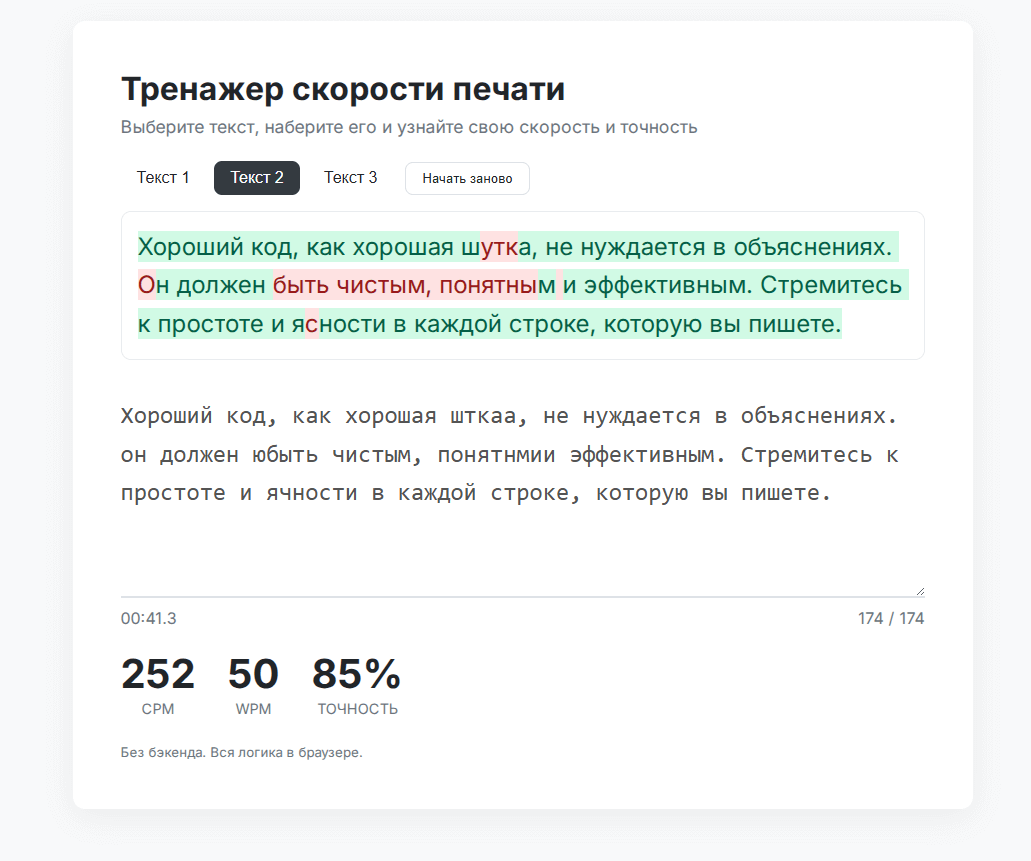Image resolution: width=1031 pixels, height=861 pixels.
Task: Switch to the Текст 1 tab
Action: pos(163,178)
